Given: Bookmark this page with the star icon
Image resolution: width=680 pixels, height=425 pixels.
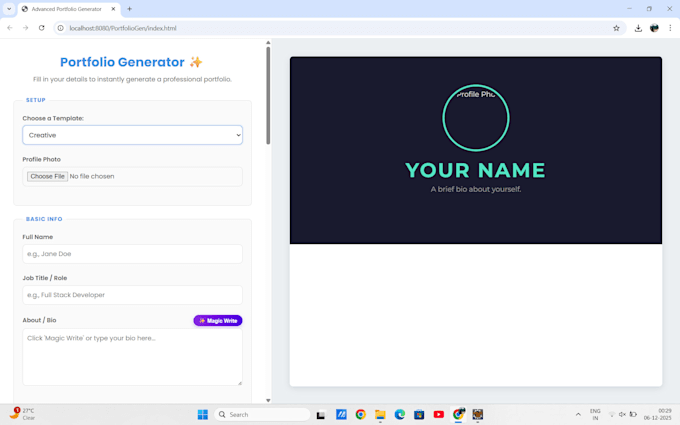Looking at the screenshot, I should (616, 28).
